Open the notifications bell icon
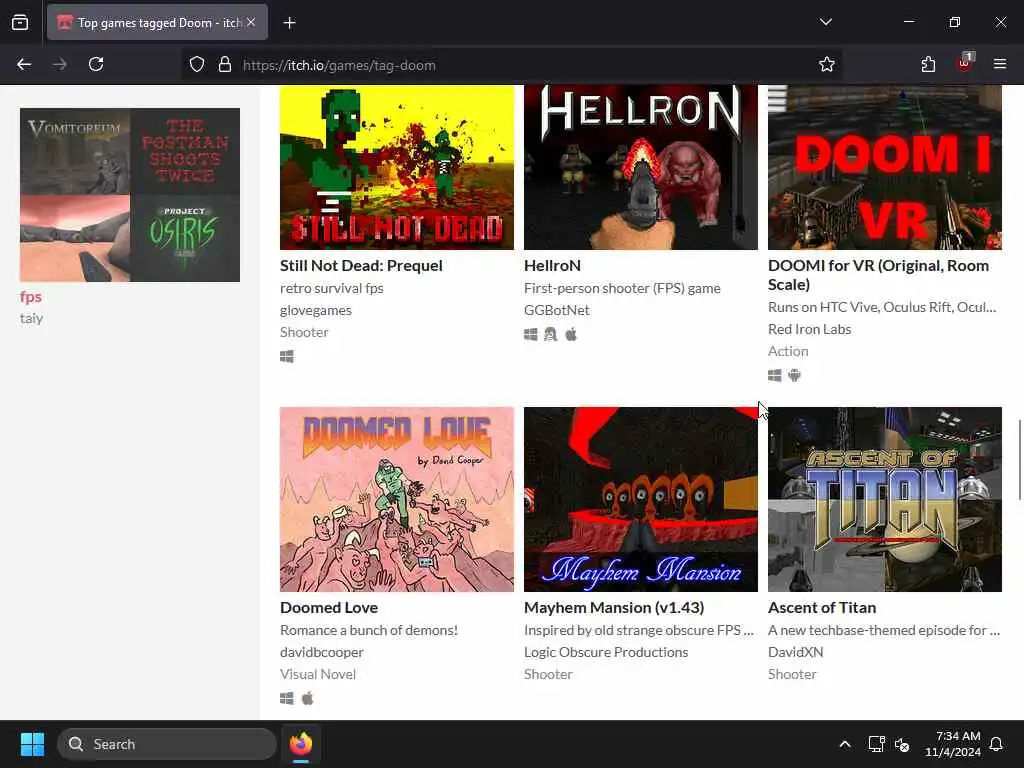 pyautogui.click(x=996, y=744)
